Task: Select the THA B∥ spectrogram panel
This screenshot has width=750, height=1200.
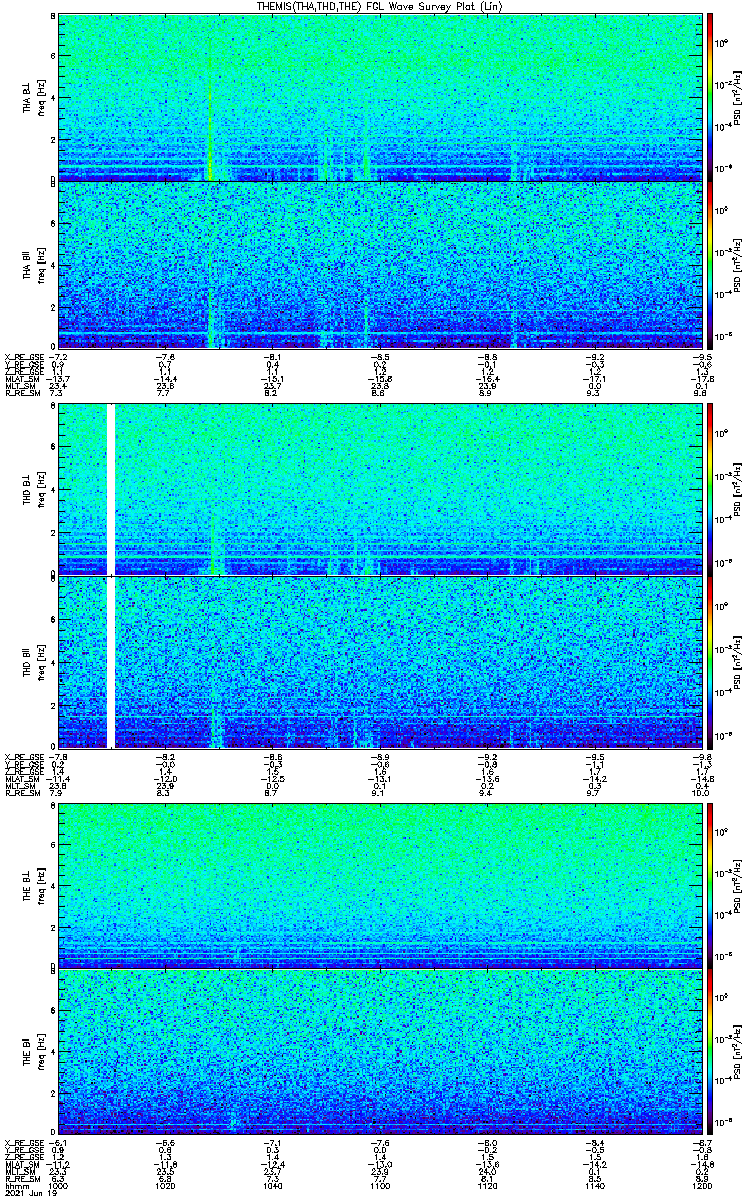Action: coord(378,265)
